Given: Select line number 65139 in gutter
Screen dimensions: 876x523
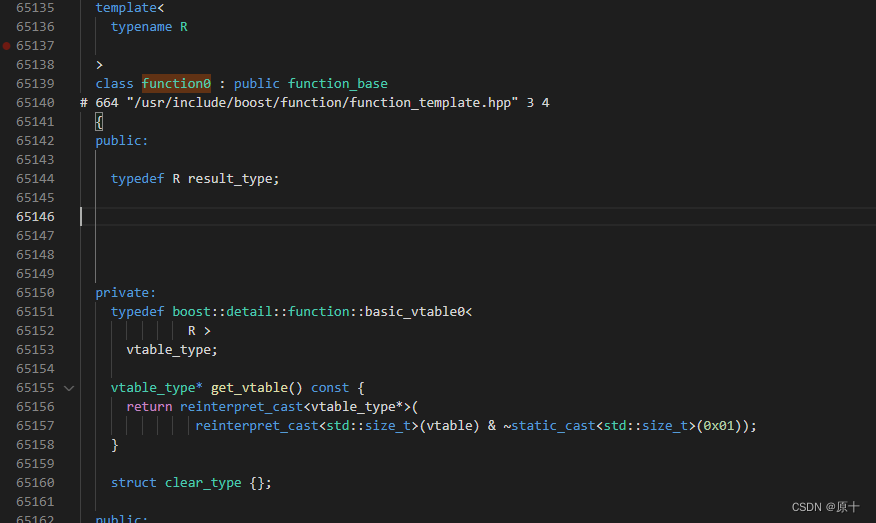Looking at the screenshot, I should pos(35,84).
